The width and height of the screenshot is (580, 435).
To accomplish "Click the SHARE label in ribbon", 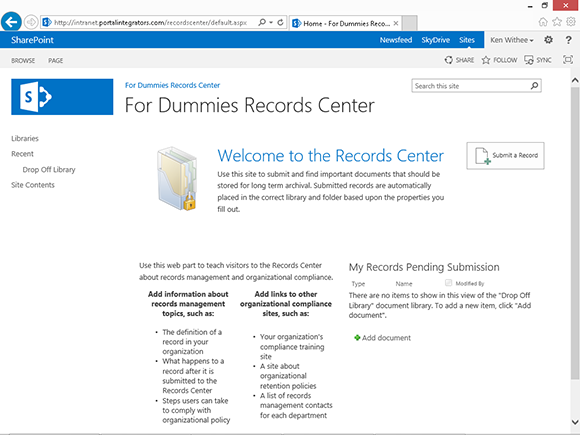I will pos(465,60).
